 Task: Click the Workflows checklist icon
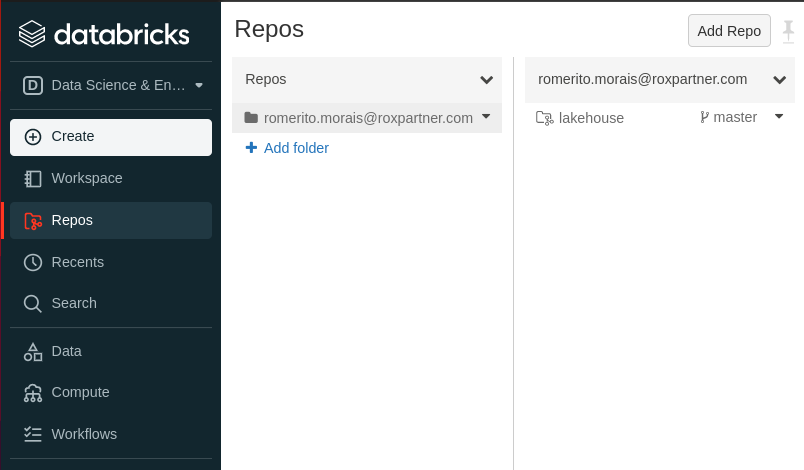click(x=33, y=434)
